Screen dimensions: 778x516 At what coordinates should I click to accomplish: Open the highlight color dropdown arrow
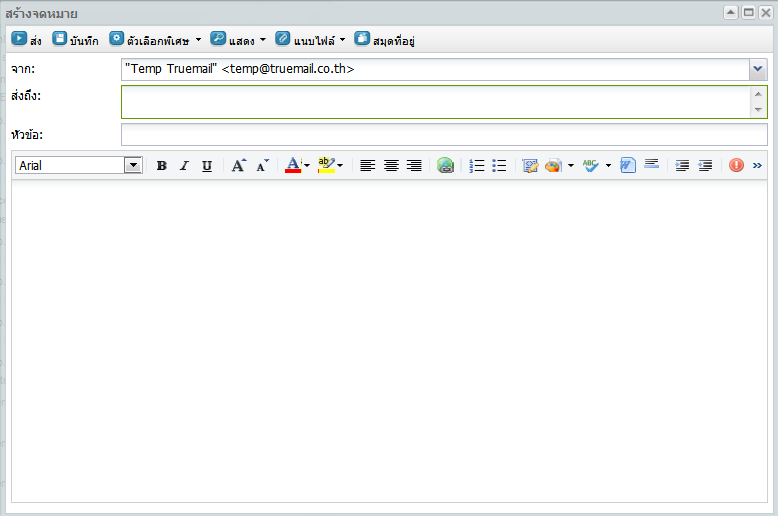click(x=340, y=166)
